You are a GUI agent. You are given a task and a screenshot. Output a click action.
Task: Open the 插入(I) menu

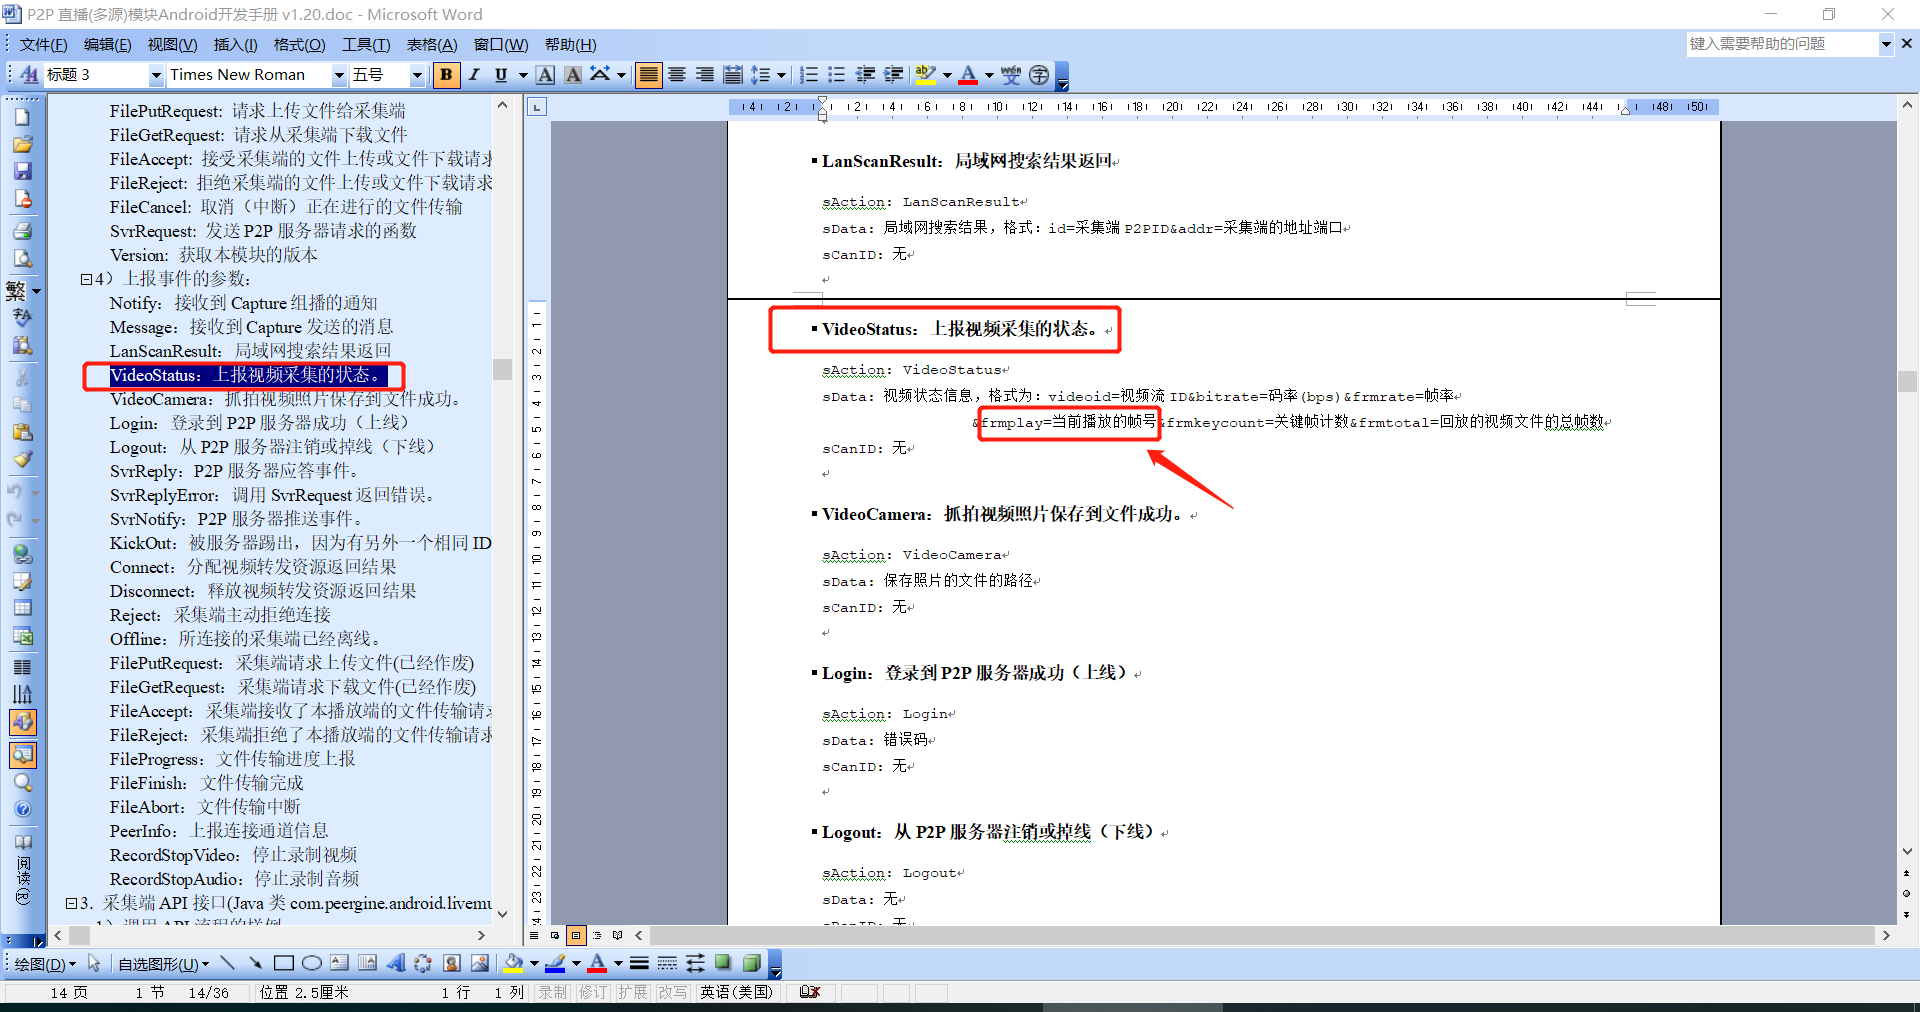click(235, 44)
